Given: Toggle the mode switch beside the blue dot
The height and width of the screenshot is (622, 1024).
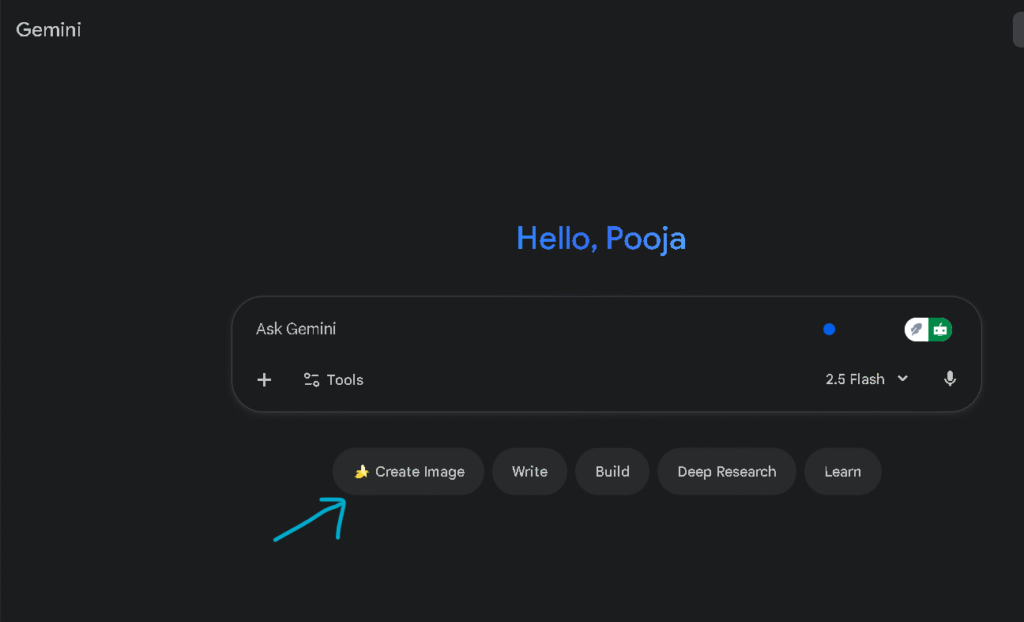Looking at the screenshot, I should click(928, 328).
